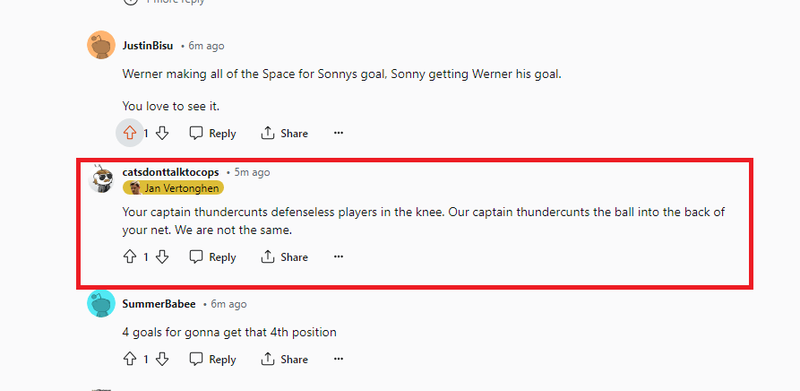
Task: Reply to SummerBabee's comment
Action: pos(213,359)
